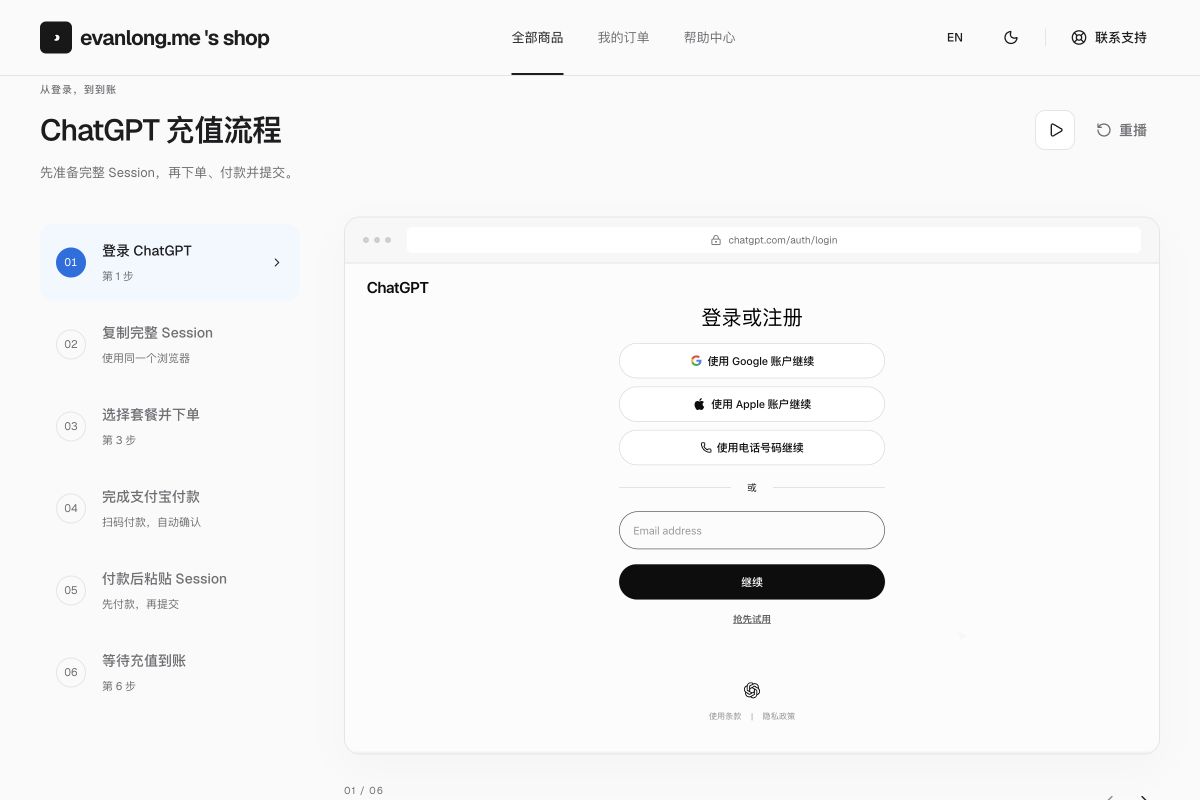Click text 先准备完整 Session，再下单、付款并提交。
This screenshot has height=800, width=1200.
pyautogui.click(x=169, y=172)
